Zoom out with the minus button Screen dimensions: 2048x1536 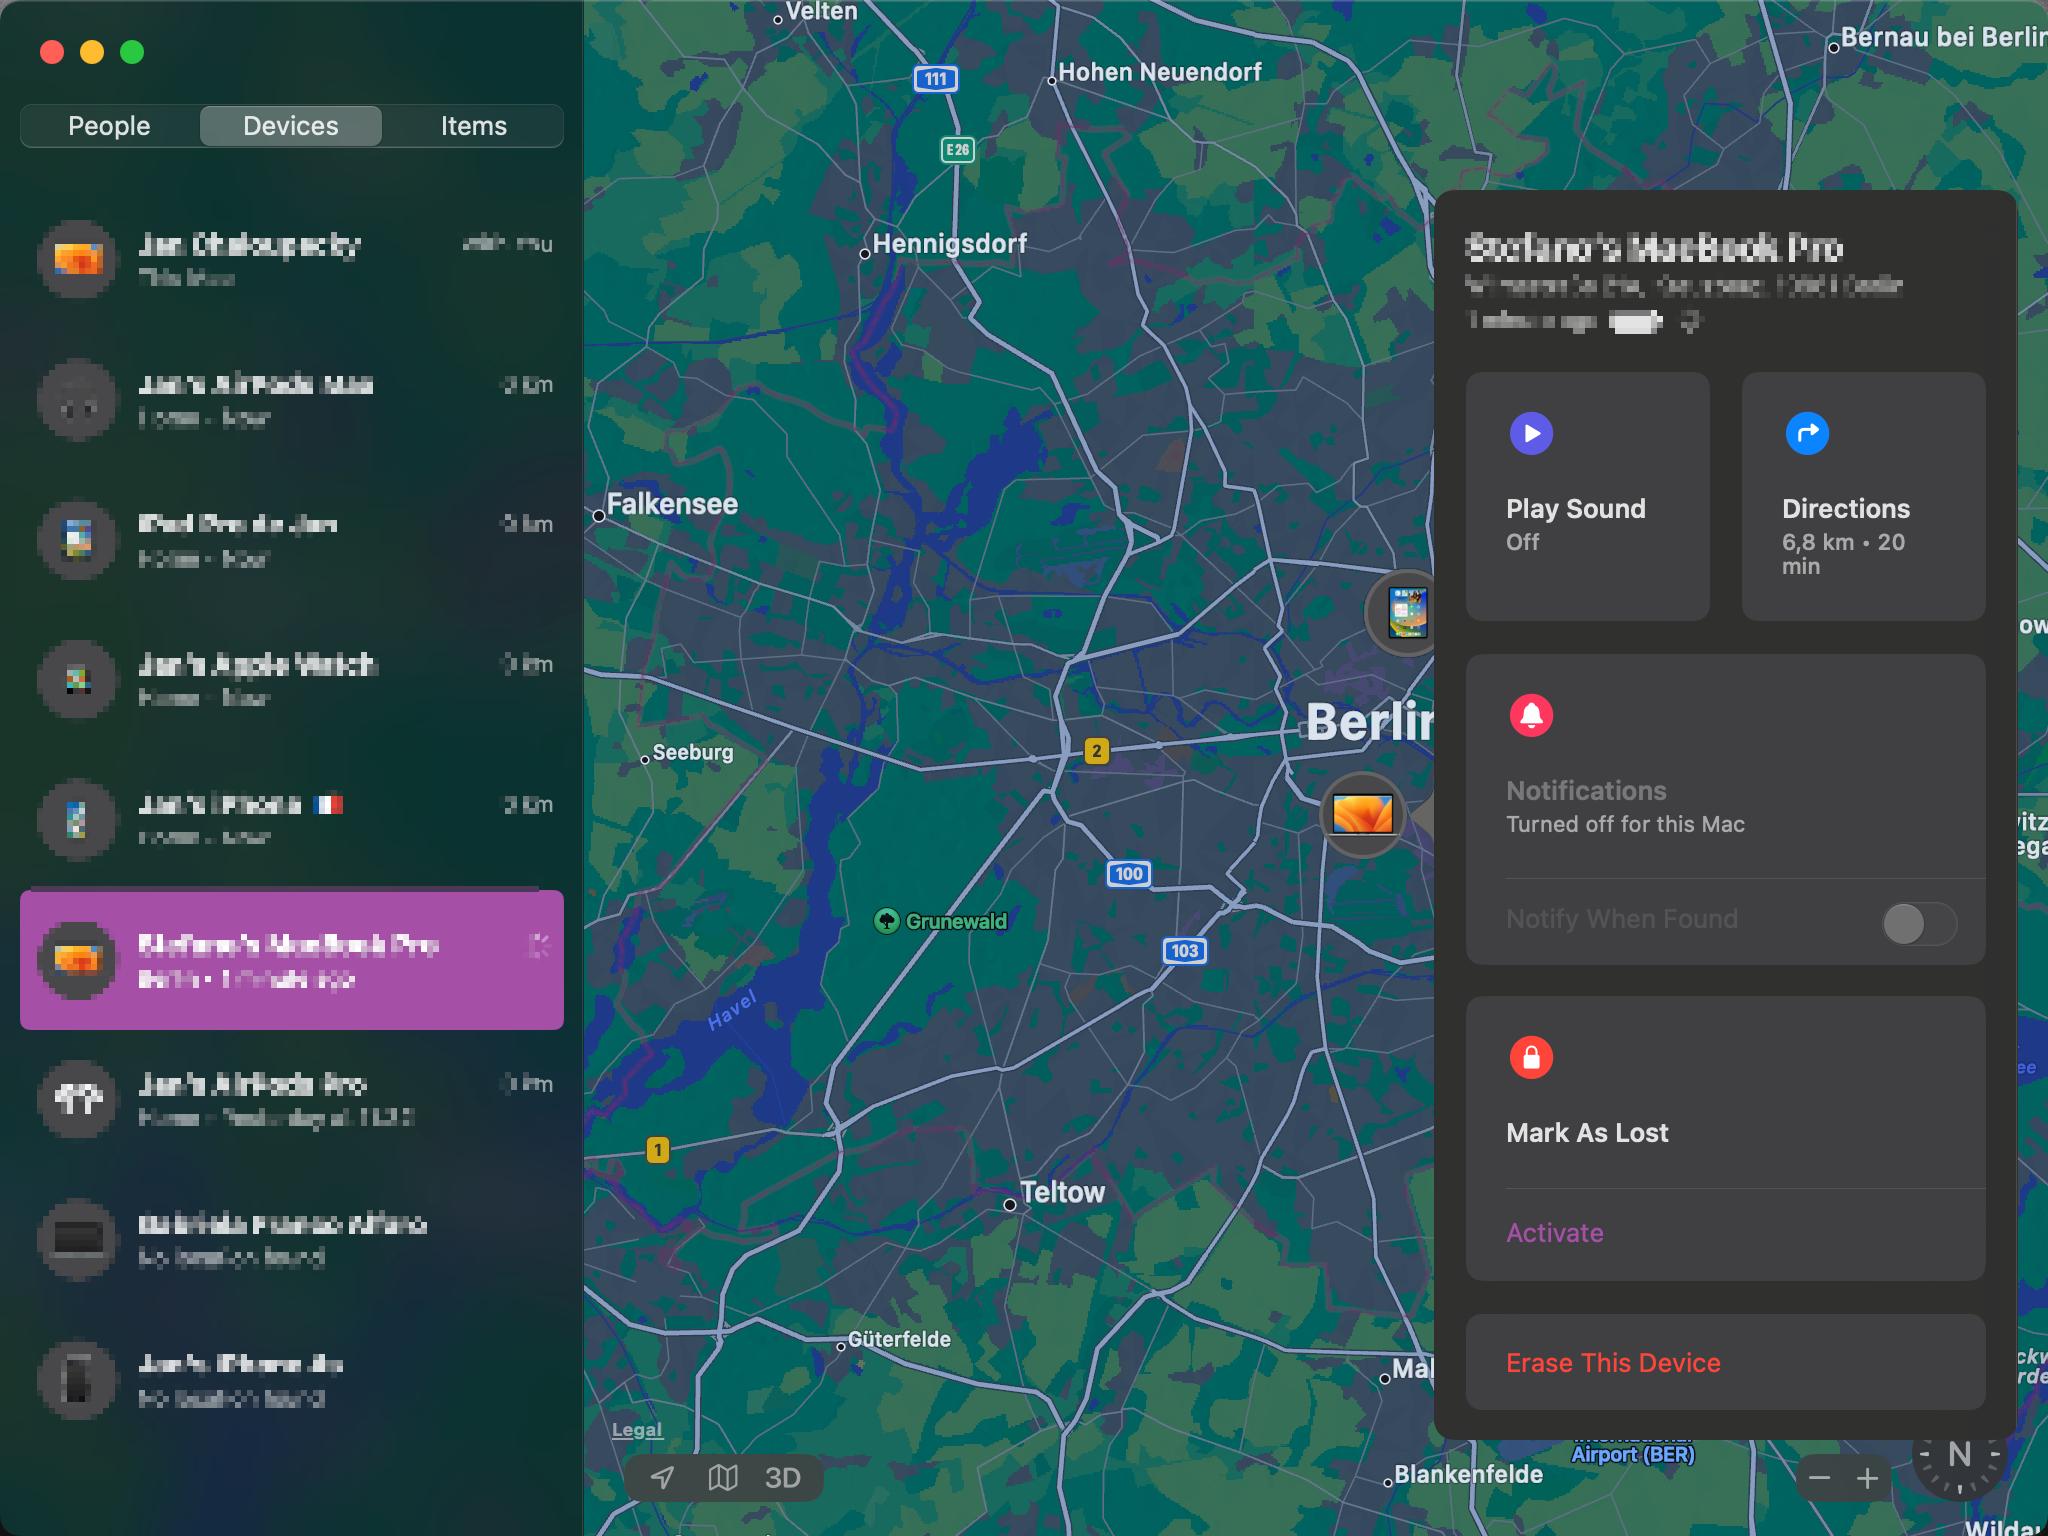1820,1478
